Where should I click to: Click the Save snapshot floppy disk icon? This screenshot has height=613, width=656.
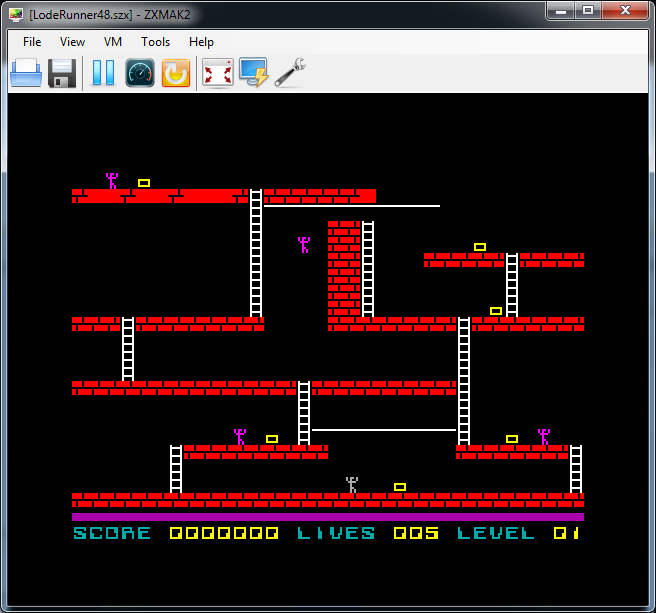tap(62, 73)
